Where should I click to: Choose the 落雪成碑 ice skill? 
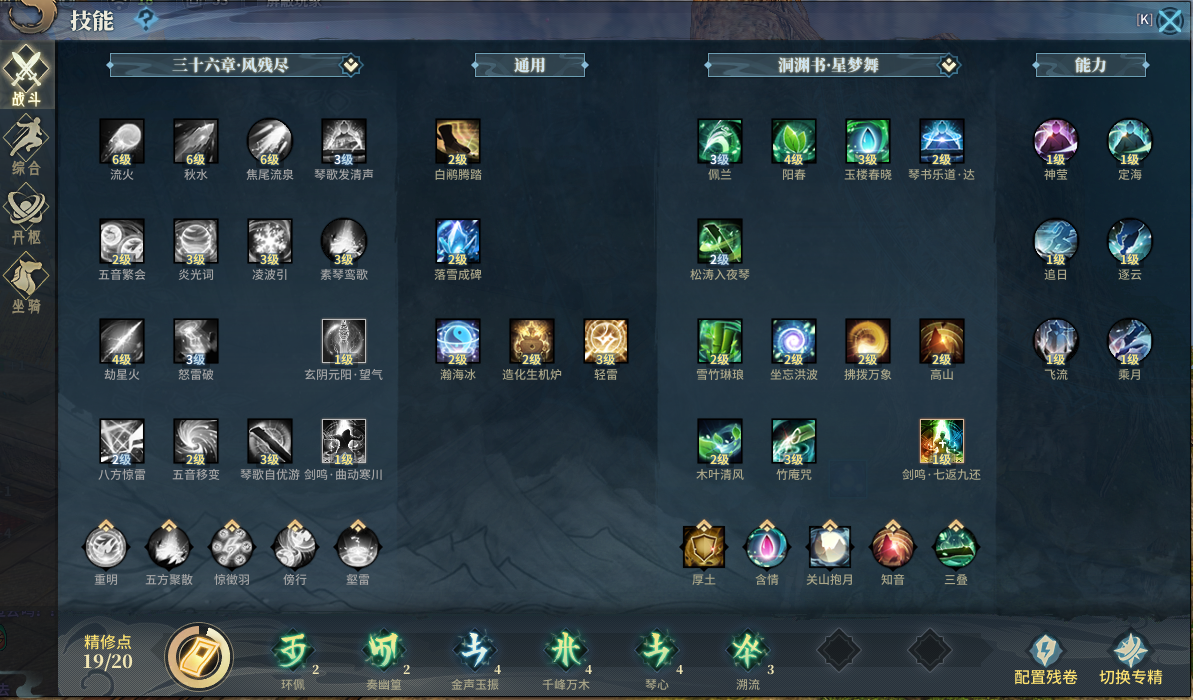[457, 241]
